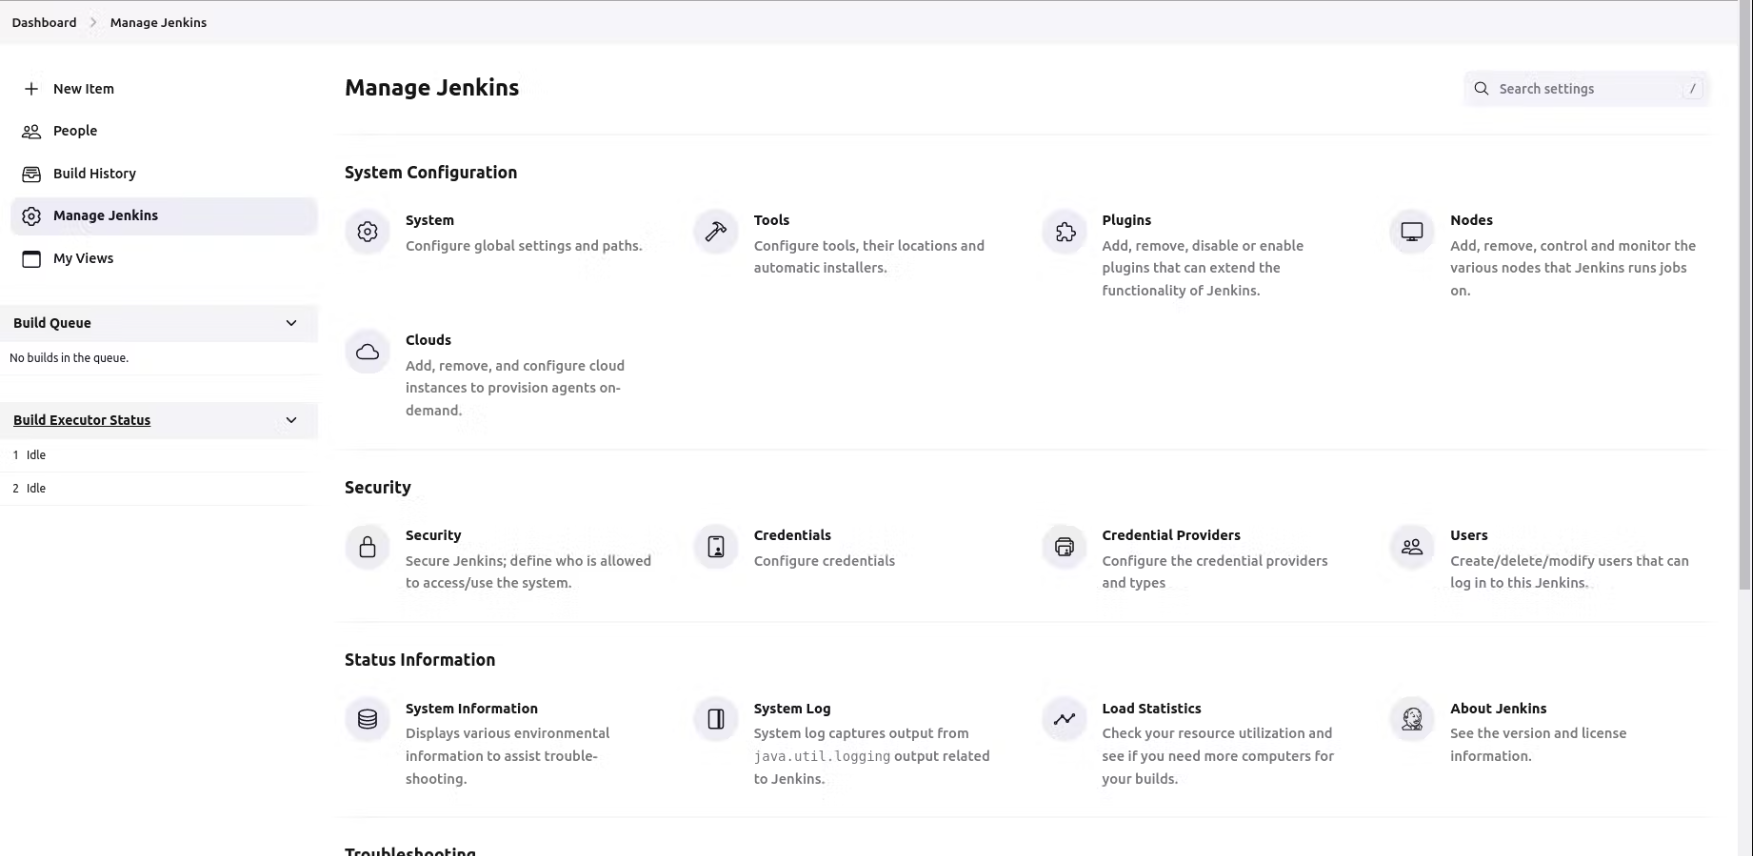1753x856 pixels.
Task: Open the Credential Providers icon
Action: pos(1064,547)
